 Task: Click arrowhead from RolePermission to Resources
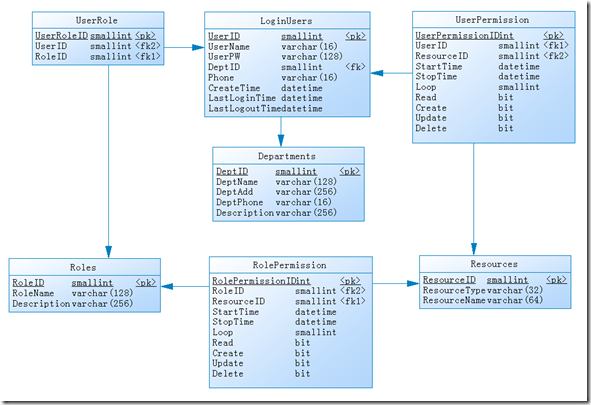click(413, 283)
